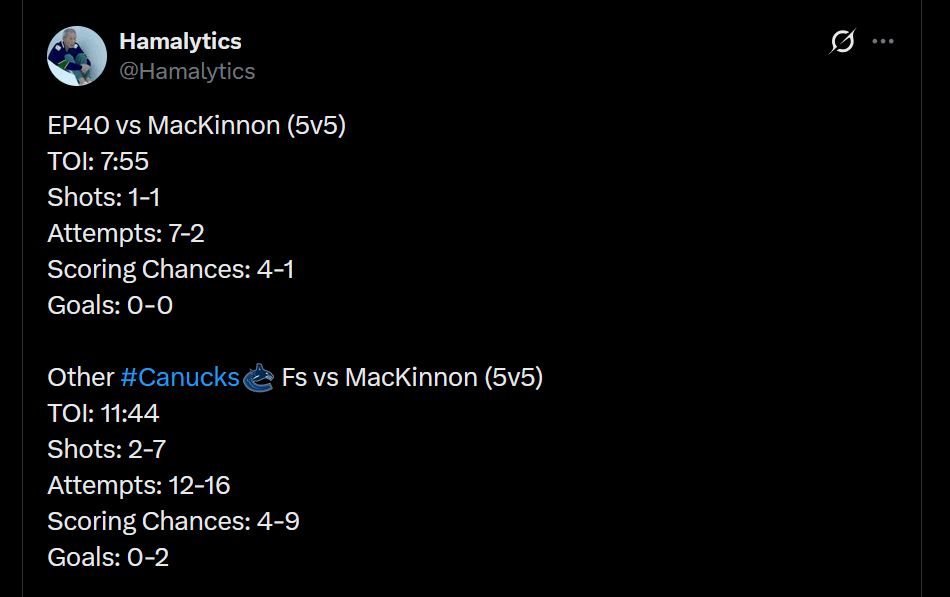Screen dimensions: 950x597
Task: Click the Scoring Chances 4-1 line
Action: point(170,269)
